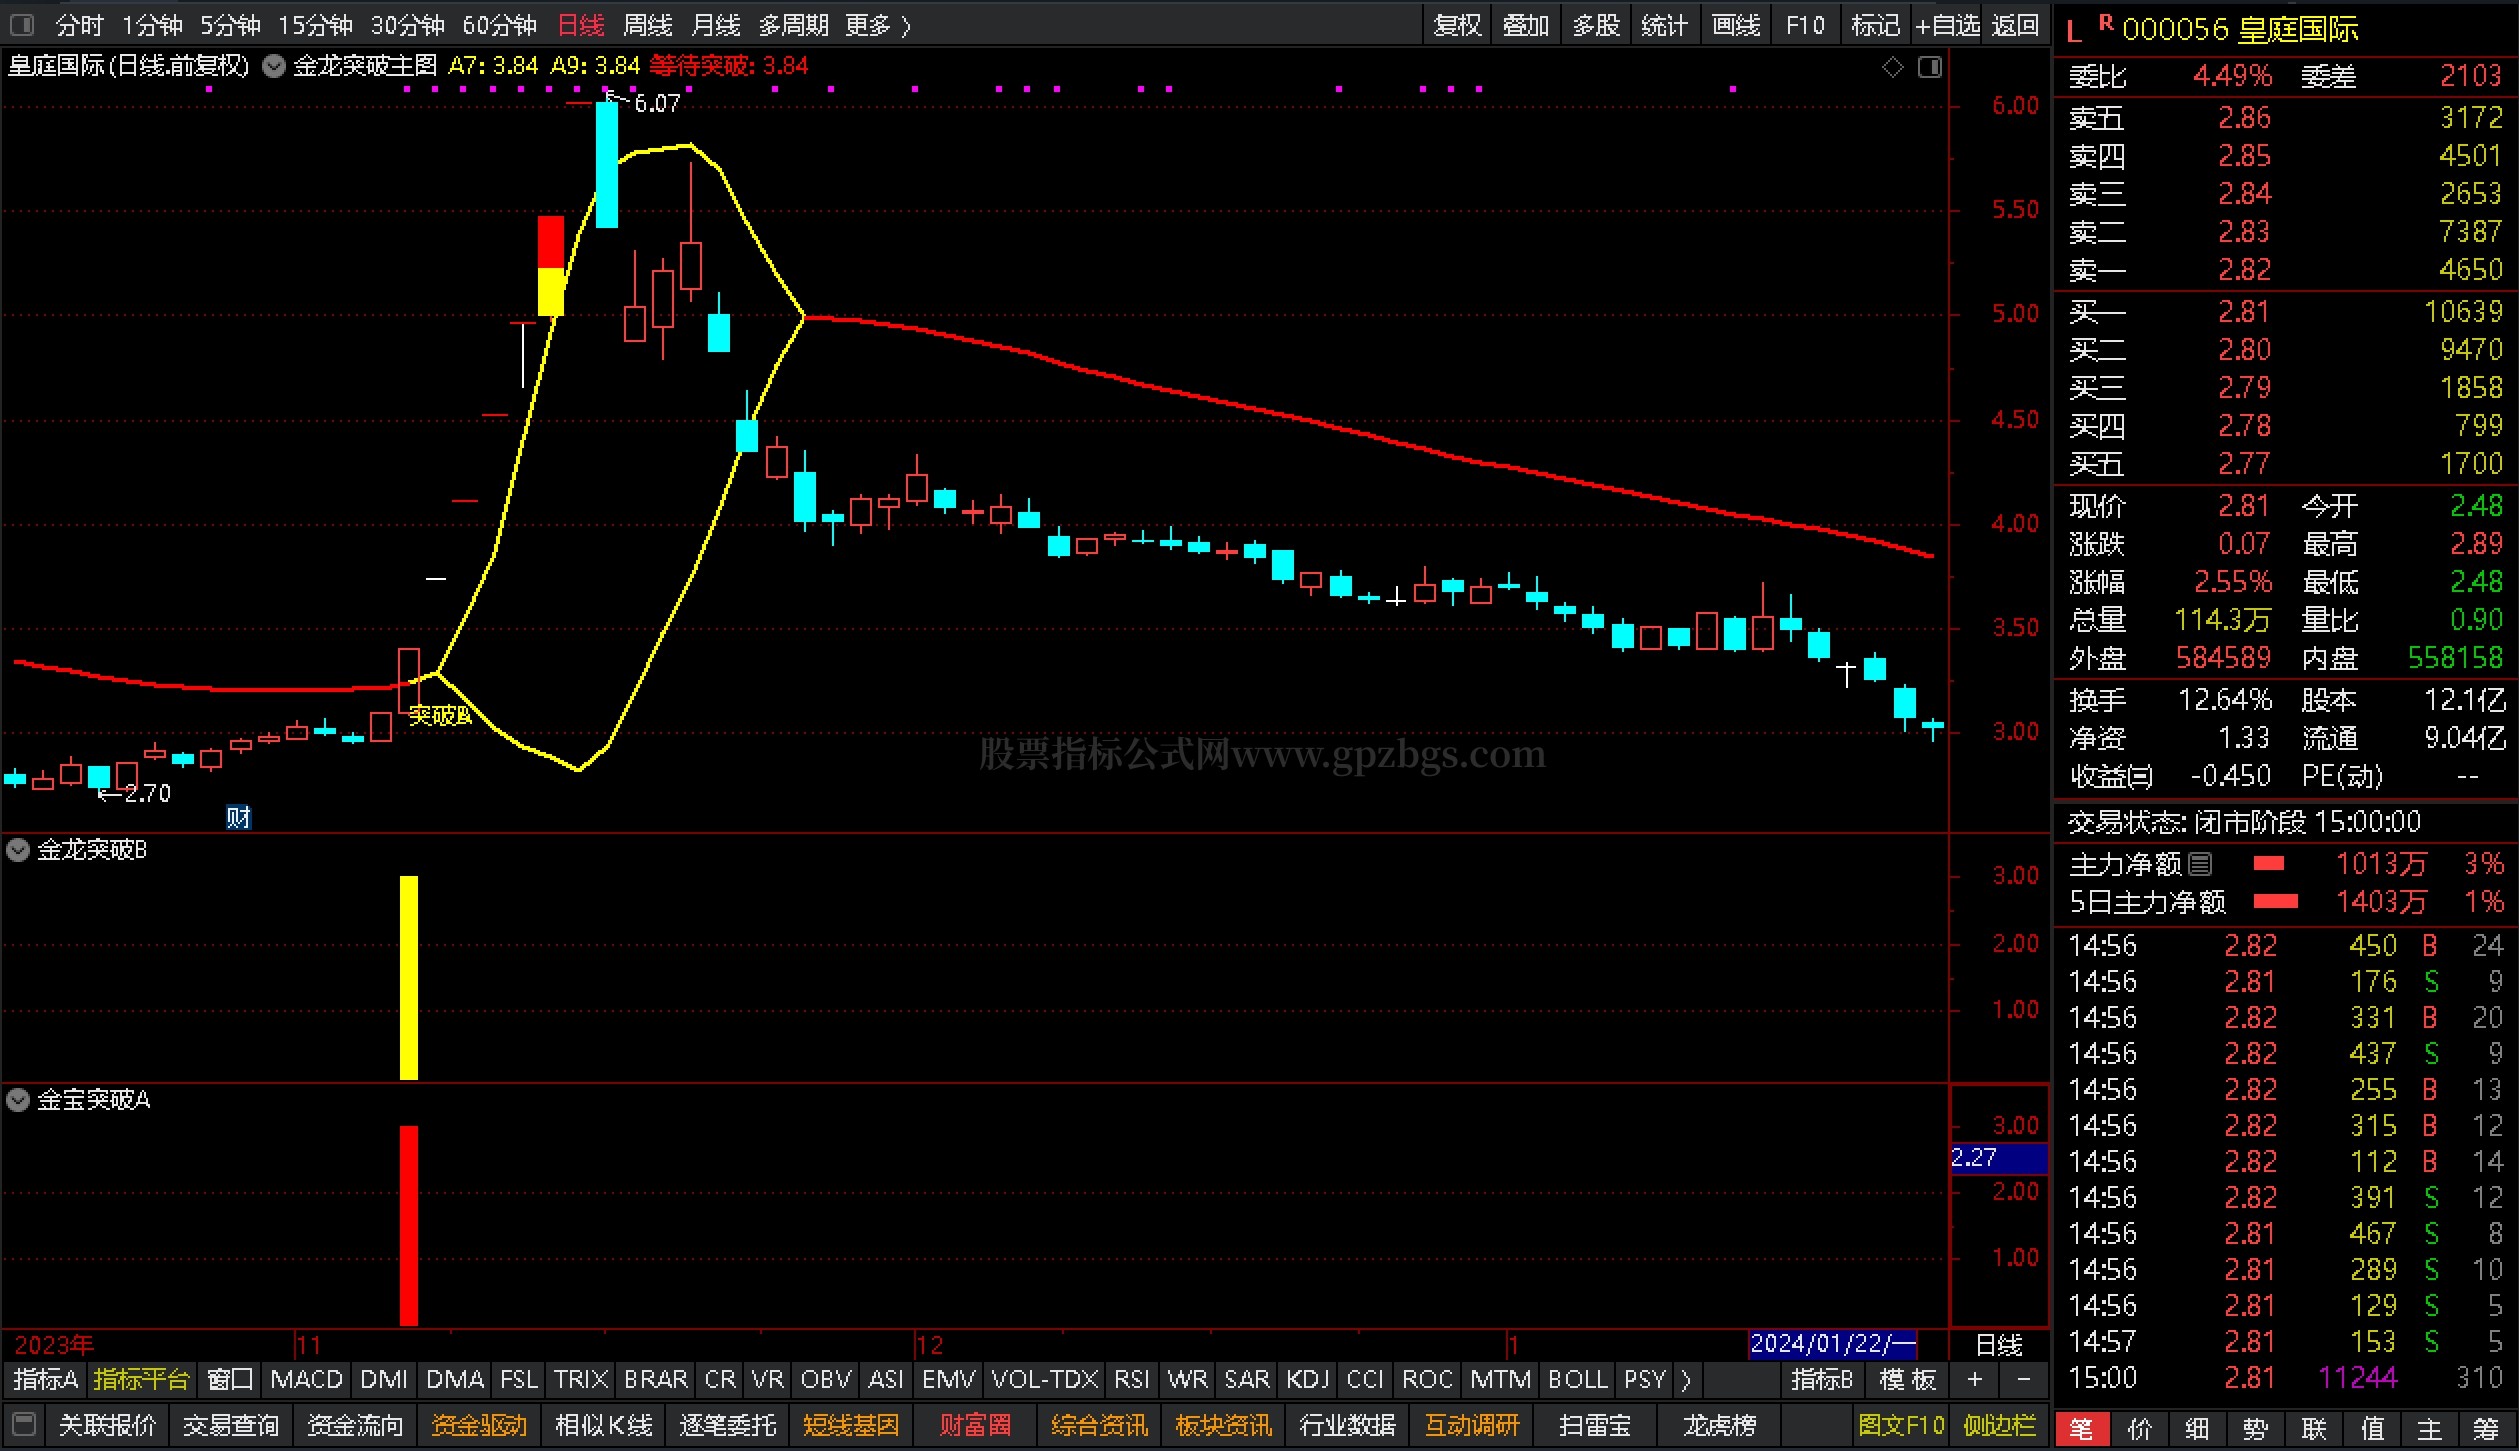Viewport: 2519px width, 1451px height.
Task: Open 资金驱动 panel
Action: click(479, 1424)
